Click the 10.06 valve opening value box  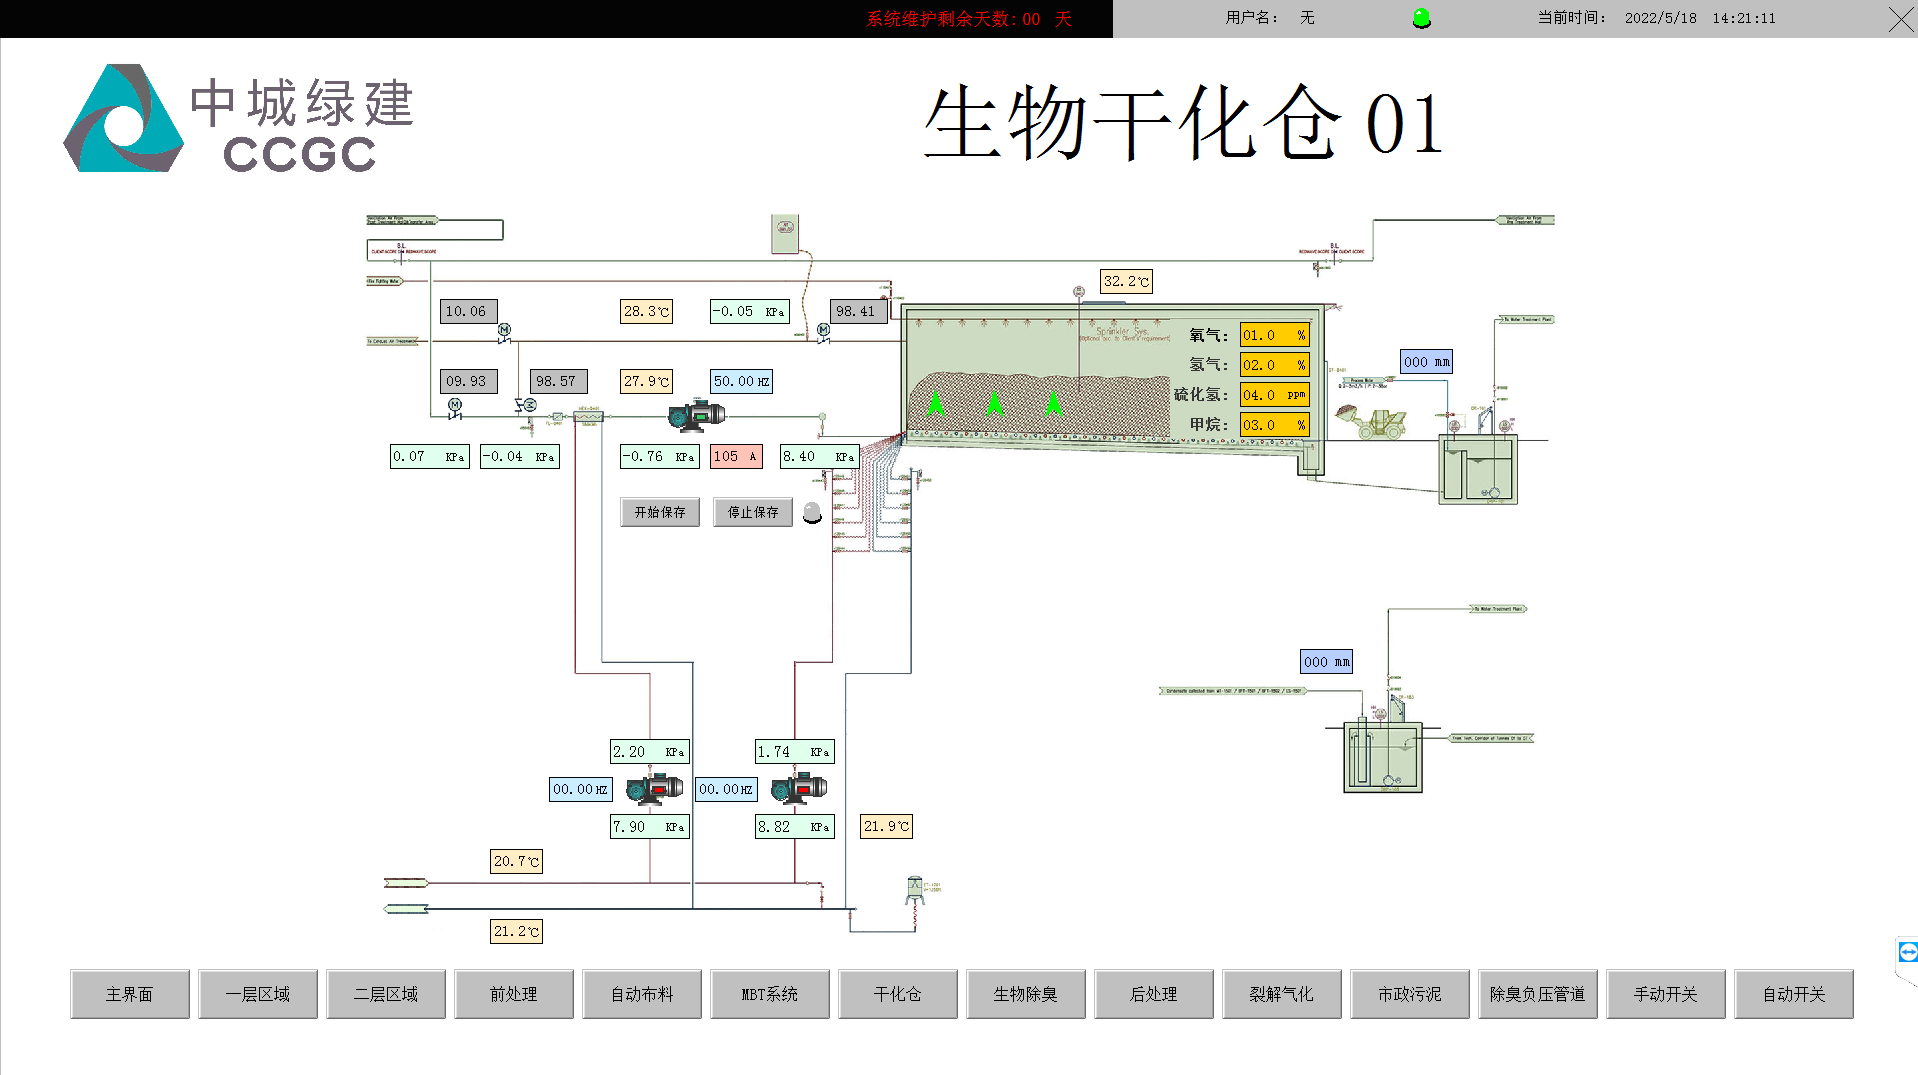coord(468,311)
